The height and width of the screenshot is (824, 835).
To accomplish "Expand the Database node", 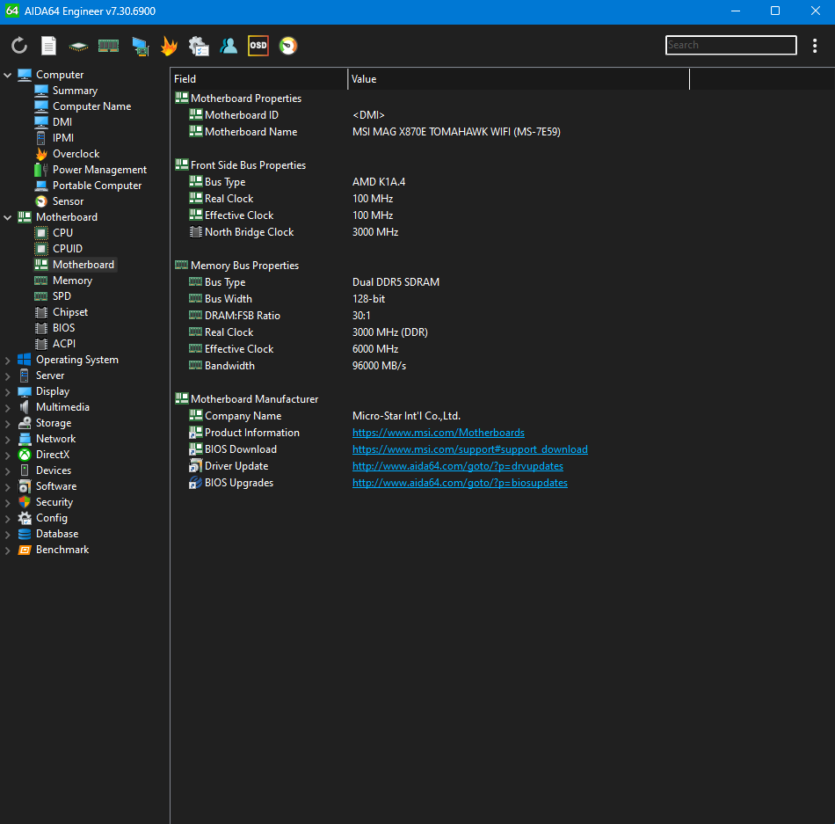I will 7,534.
